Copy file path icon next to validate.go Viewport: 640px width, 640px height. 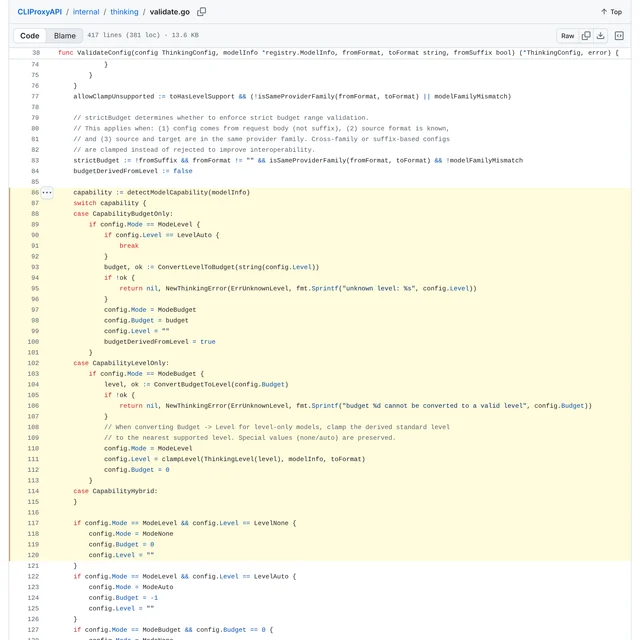[x=201, y=12]
